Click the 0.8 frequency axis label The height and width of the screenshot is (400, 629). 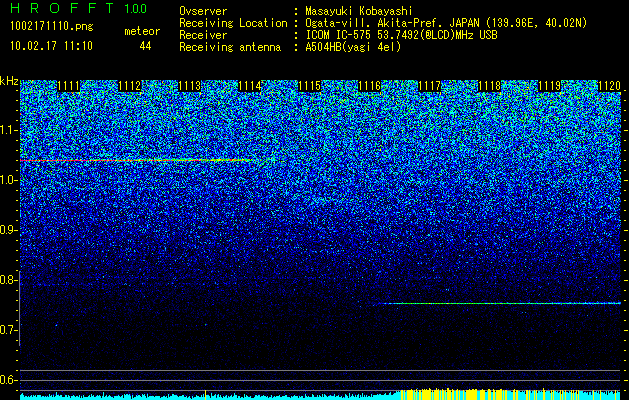pos(9,280)
